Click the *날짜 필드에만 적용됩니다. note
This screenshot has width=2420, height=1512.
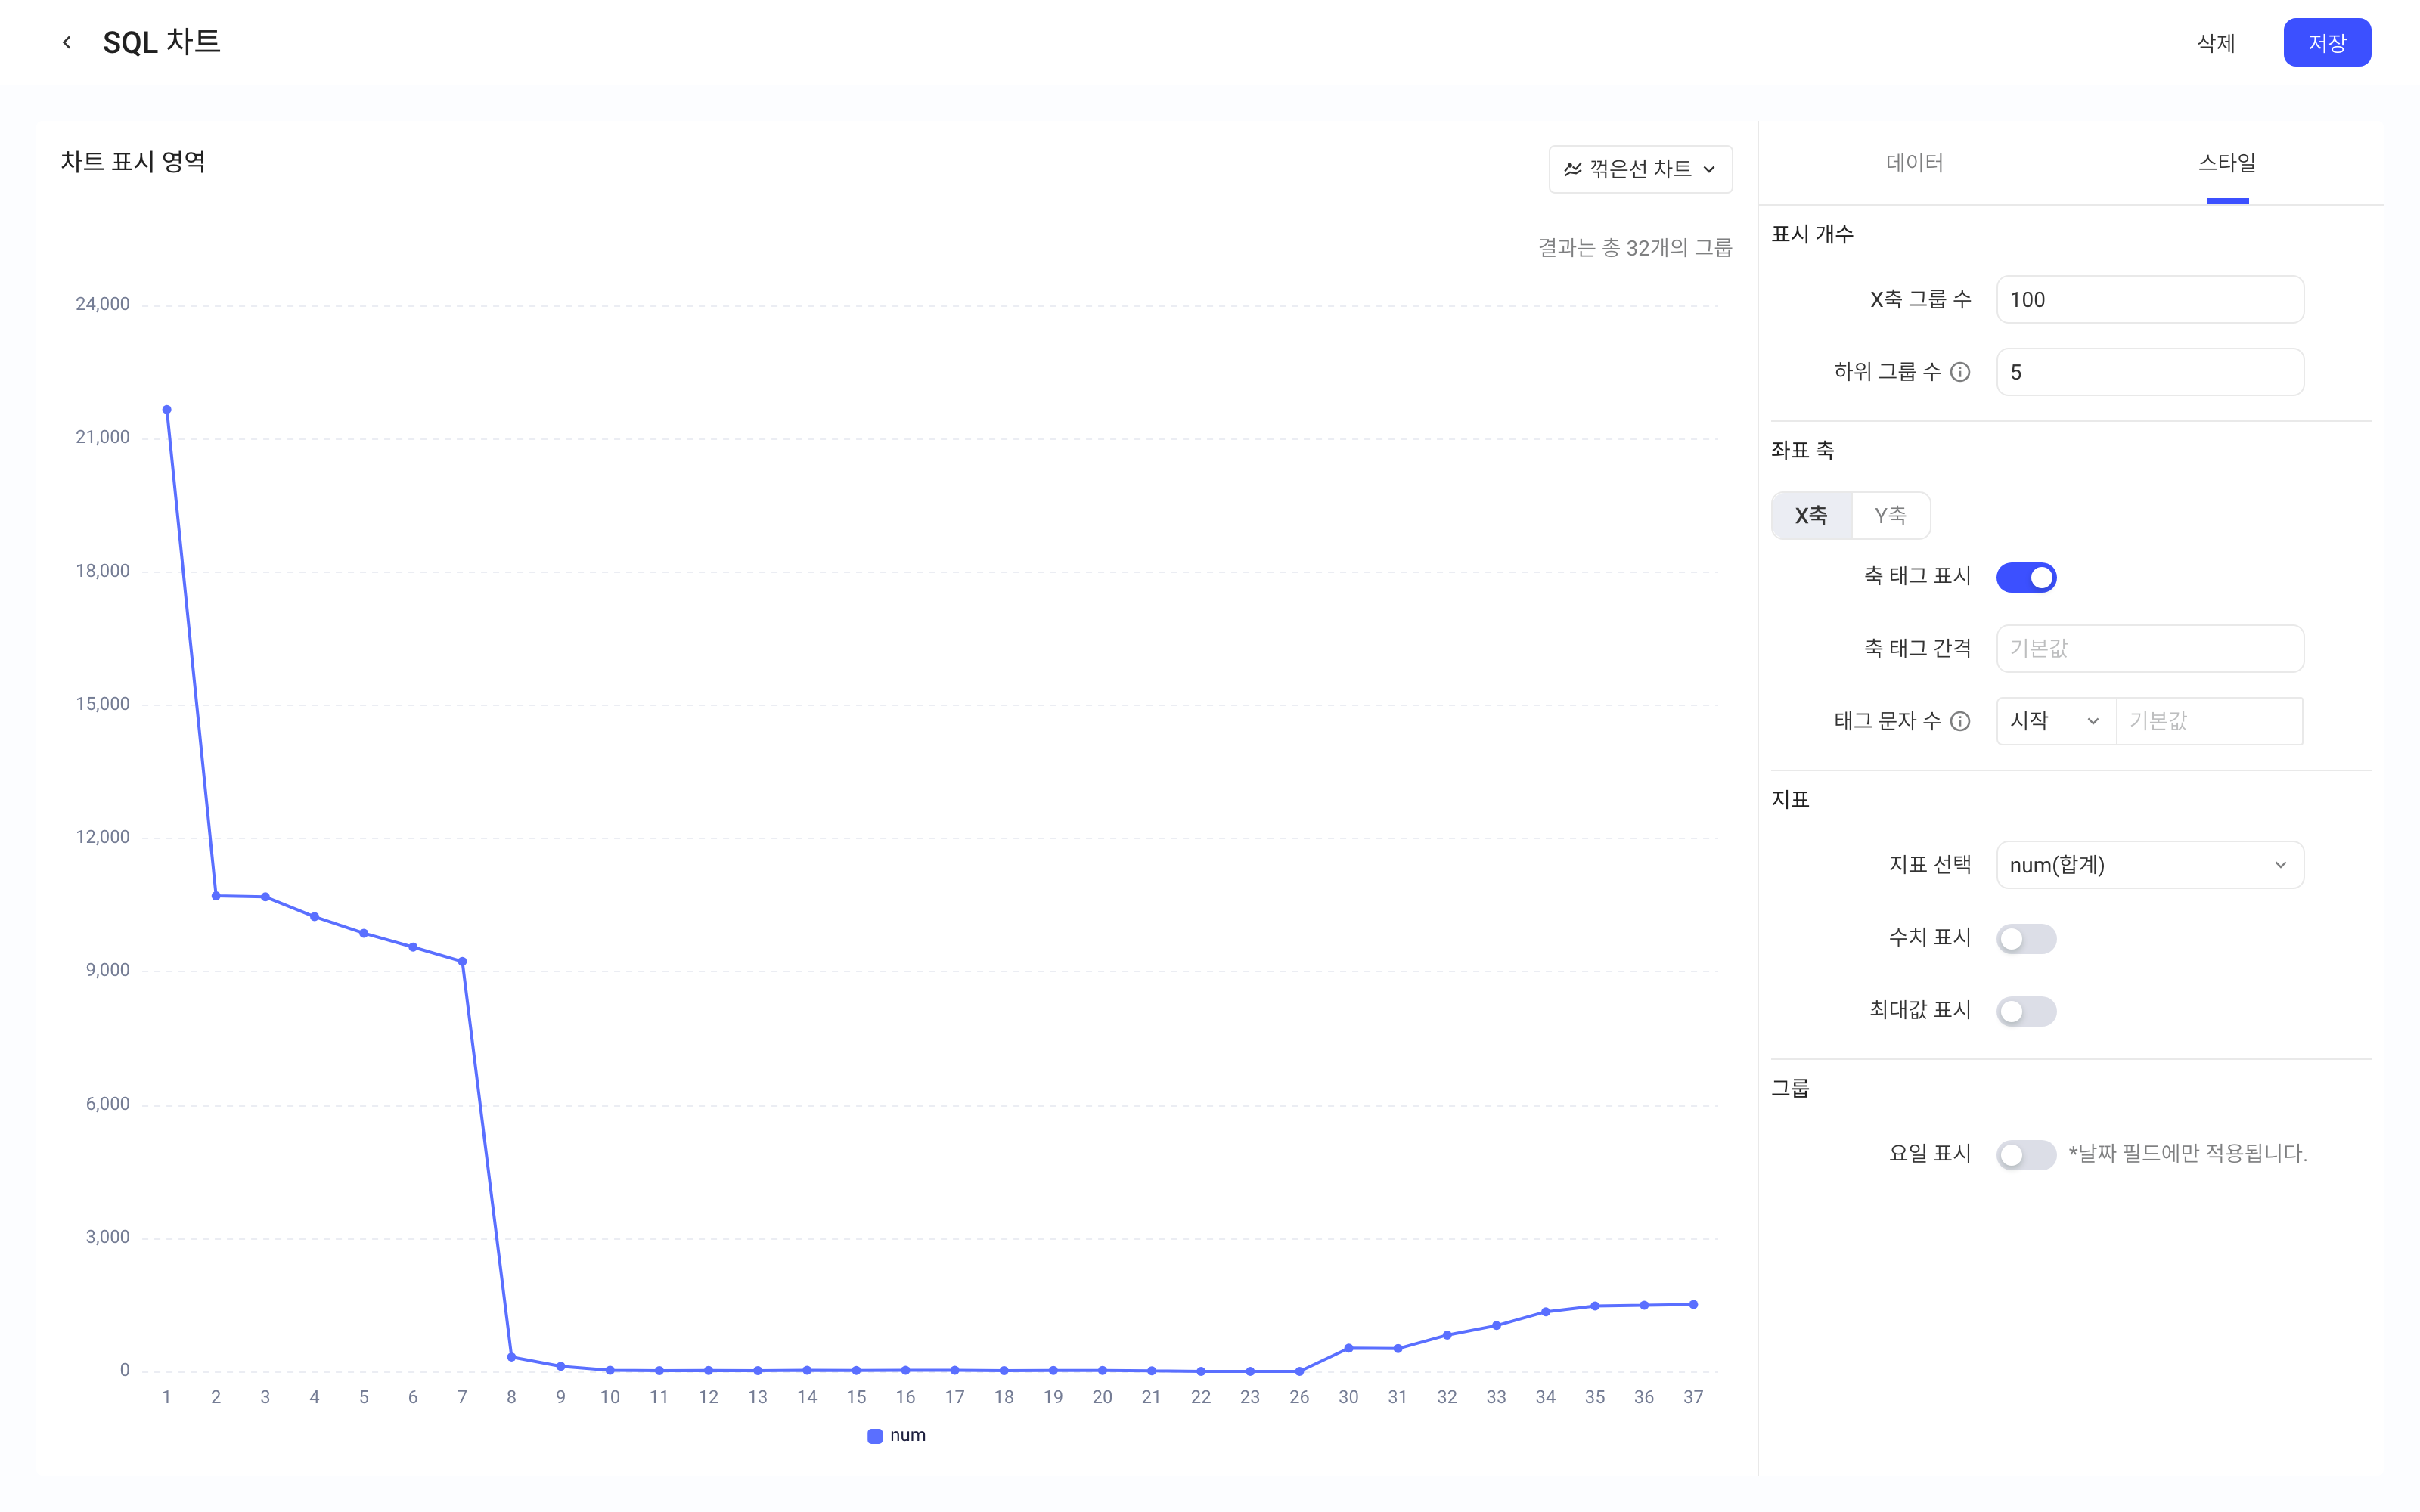(x=2187, y=1154)
